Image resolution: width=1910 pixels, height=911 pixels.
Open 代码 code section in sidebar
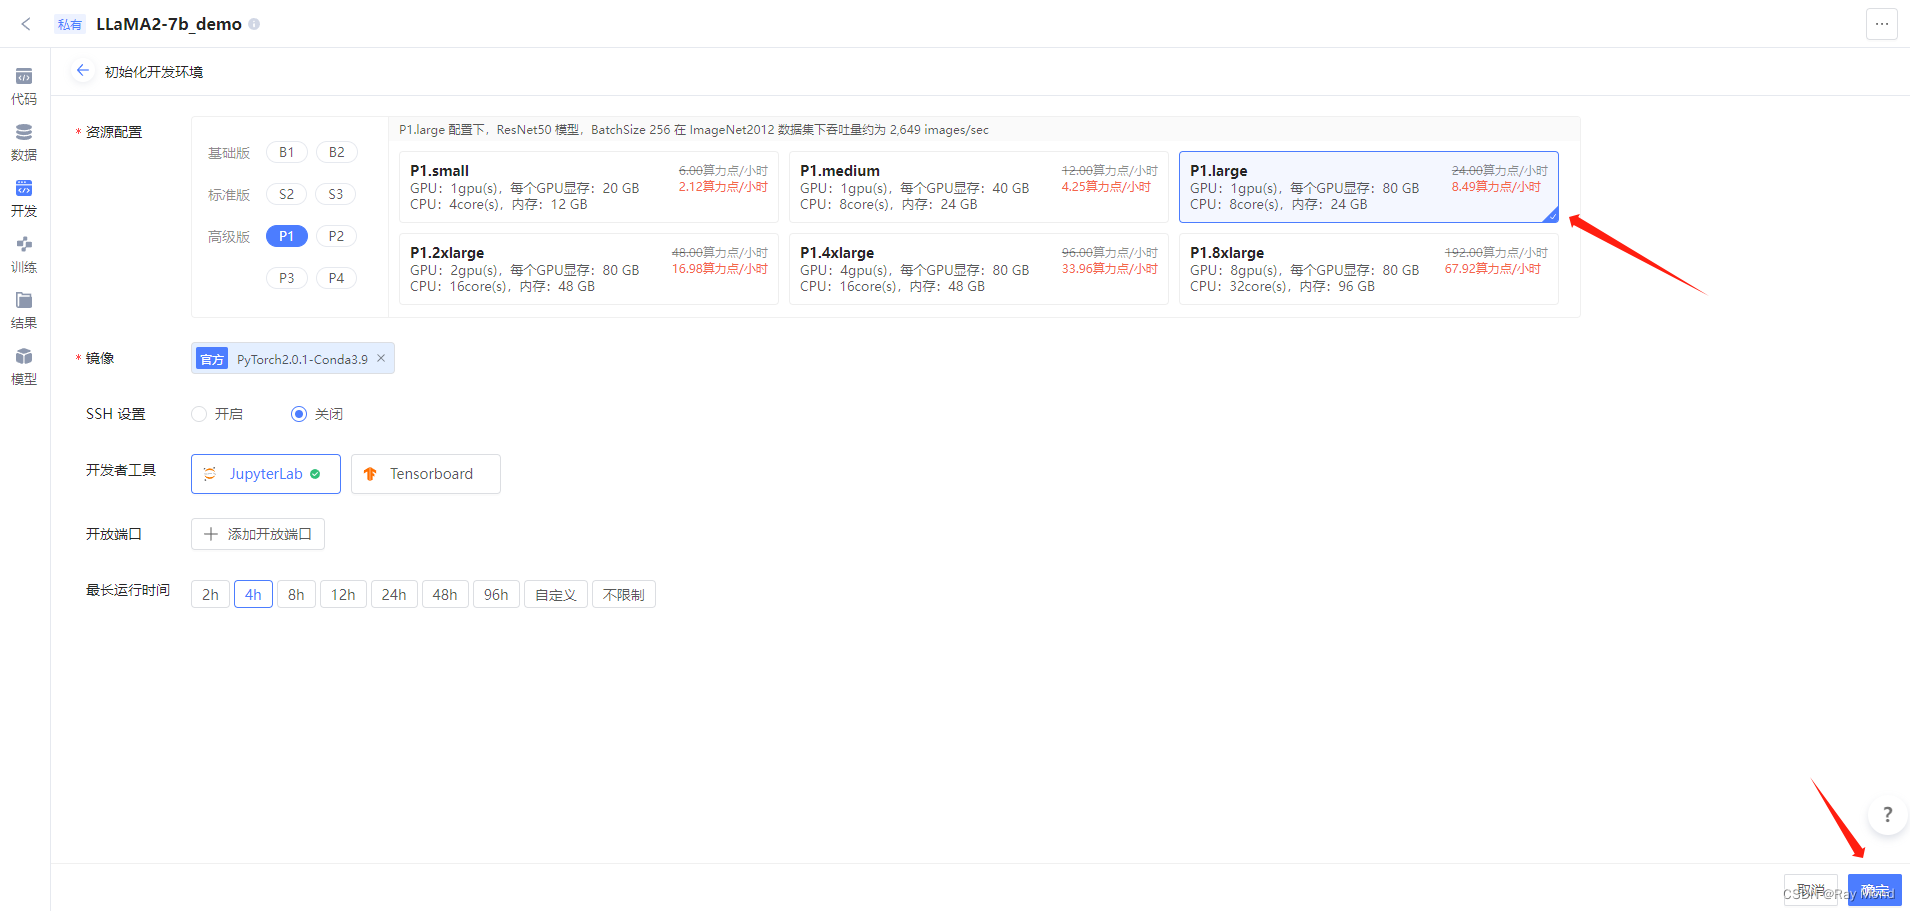(x=24, y=87)
